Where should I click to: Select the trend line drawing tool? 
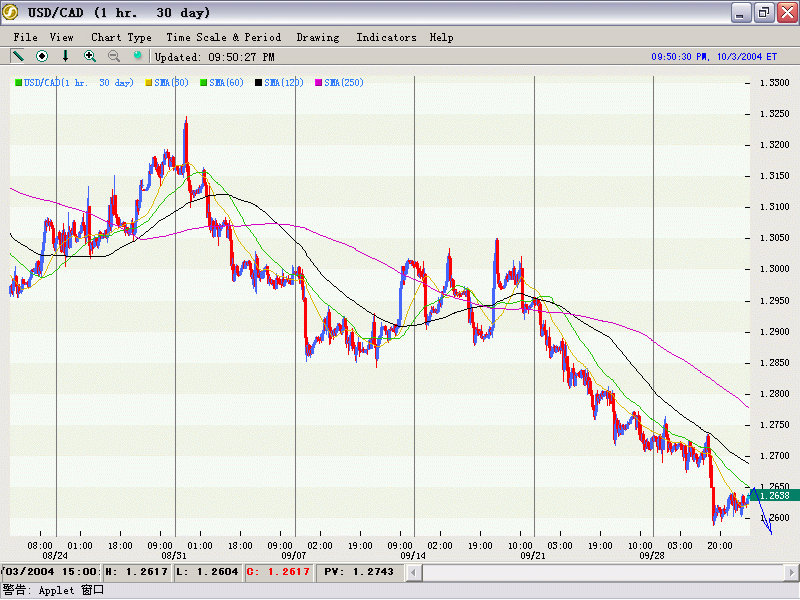[x=18, y=56]
